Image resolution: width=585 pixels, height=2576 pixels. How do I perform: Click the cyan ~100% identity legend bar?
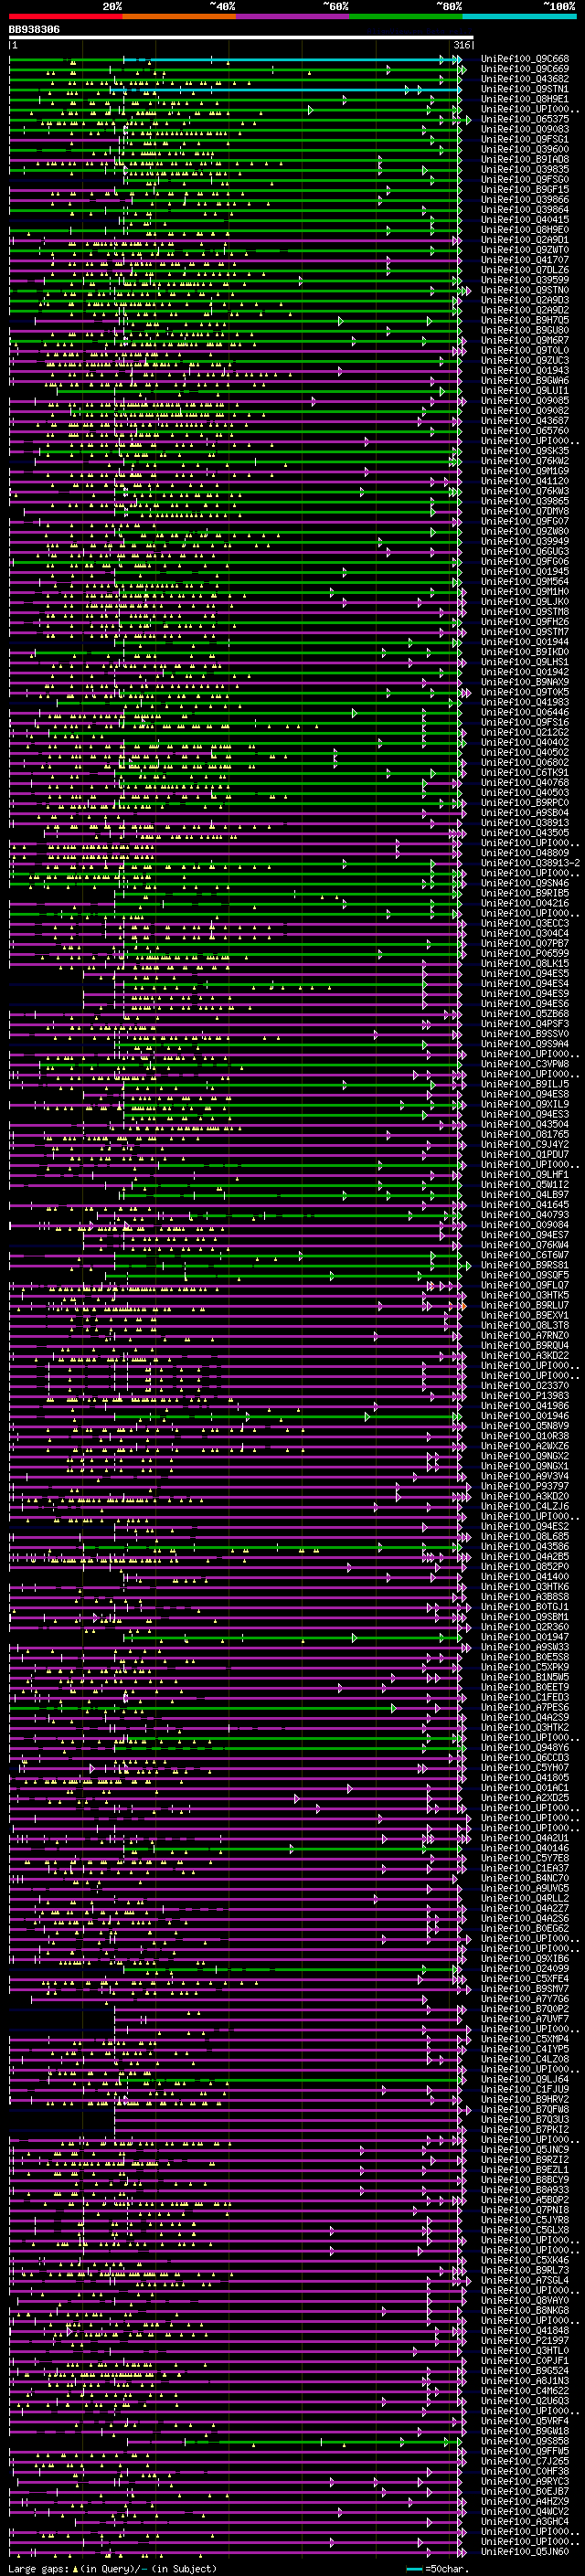click(519, 16)
